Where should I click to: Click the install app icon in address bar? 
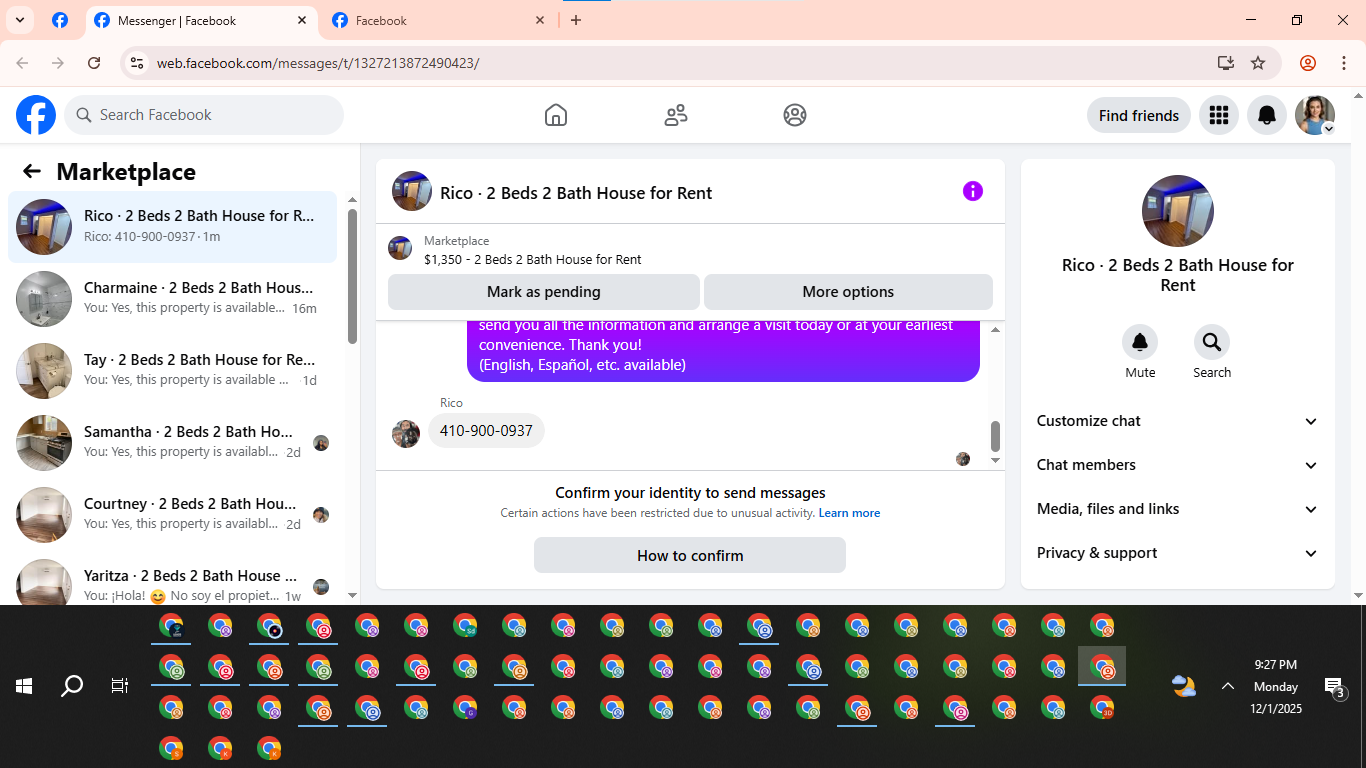tap(1226, 63)
